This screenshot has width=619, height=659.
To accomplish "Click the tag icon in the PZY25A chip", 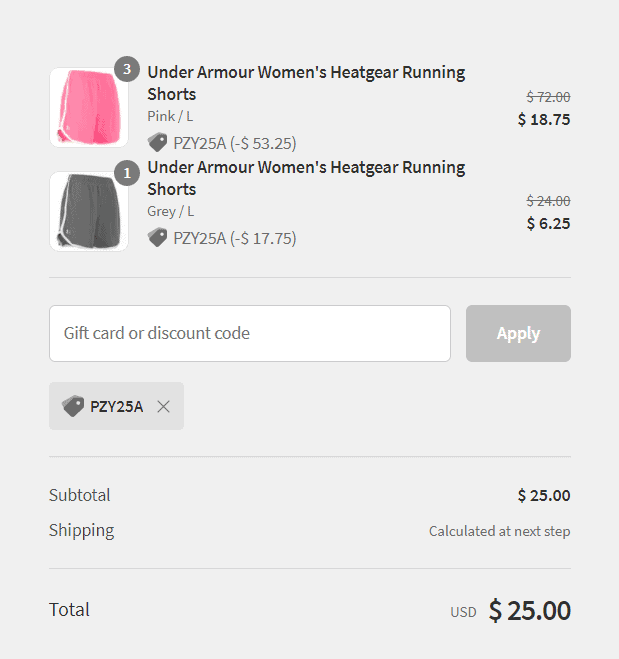I will [x=73, y=406].
